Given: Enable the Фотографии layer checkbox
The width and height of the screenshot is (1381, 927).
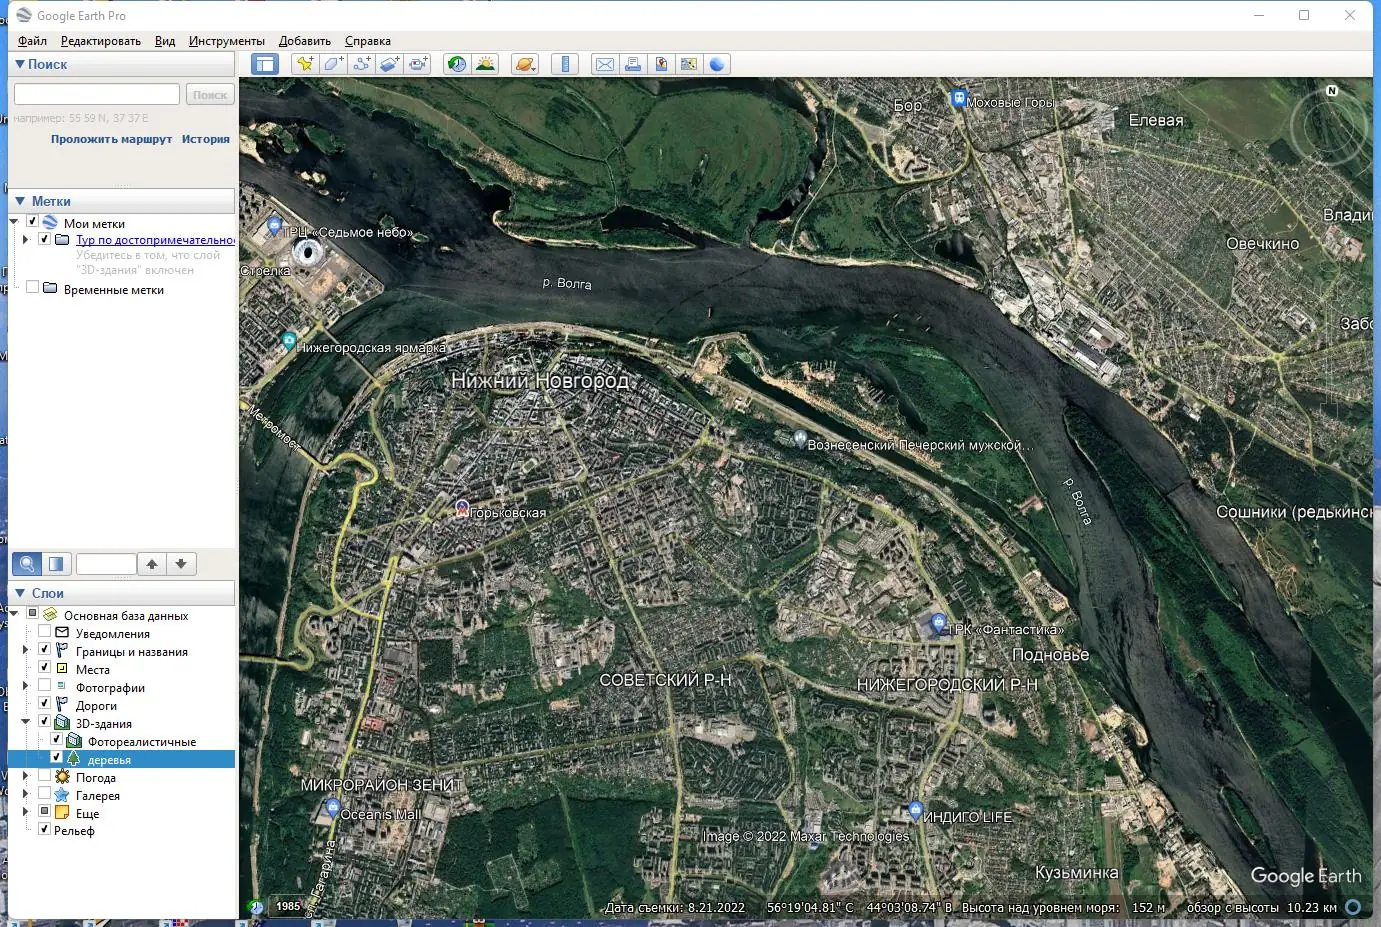Looking at the screenshot, I should pos(44,686).
